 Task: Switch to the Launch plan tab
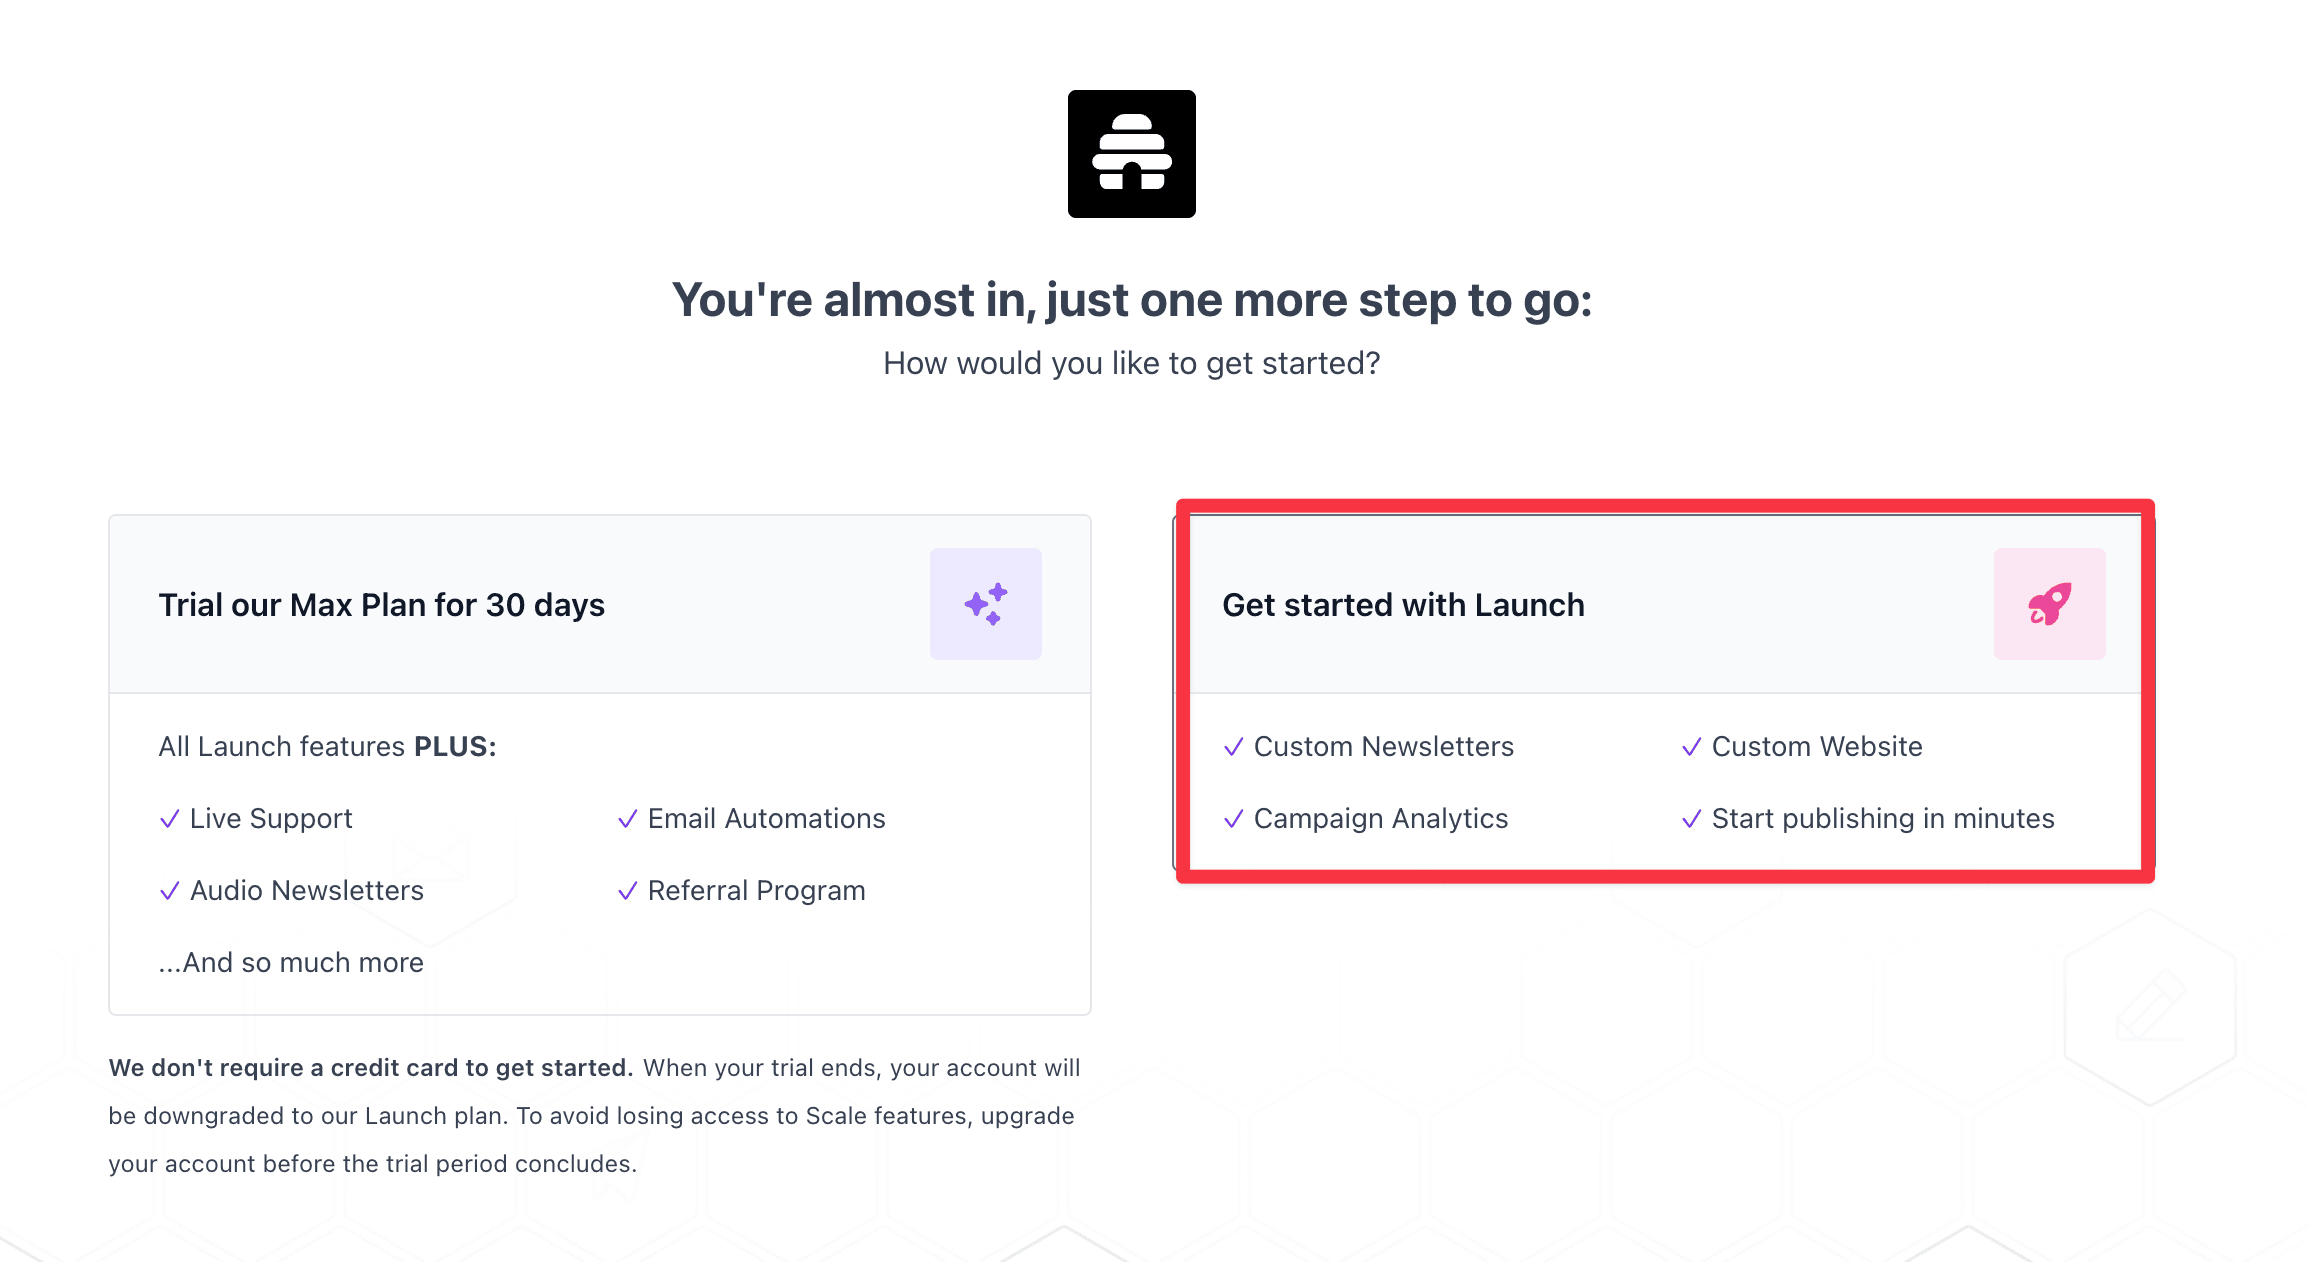pos(1404,604)
